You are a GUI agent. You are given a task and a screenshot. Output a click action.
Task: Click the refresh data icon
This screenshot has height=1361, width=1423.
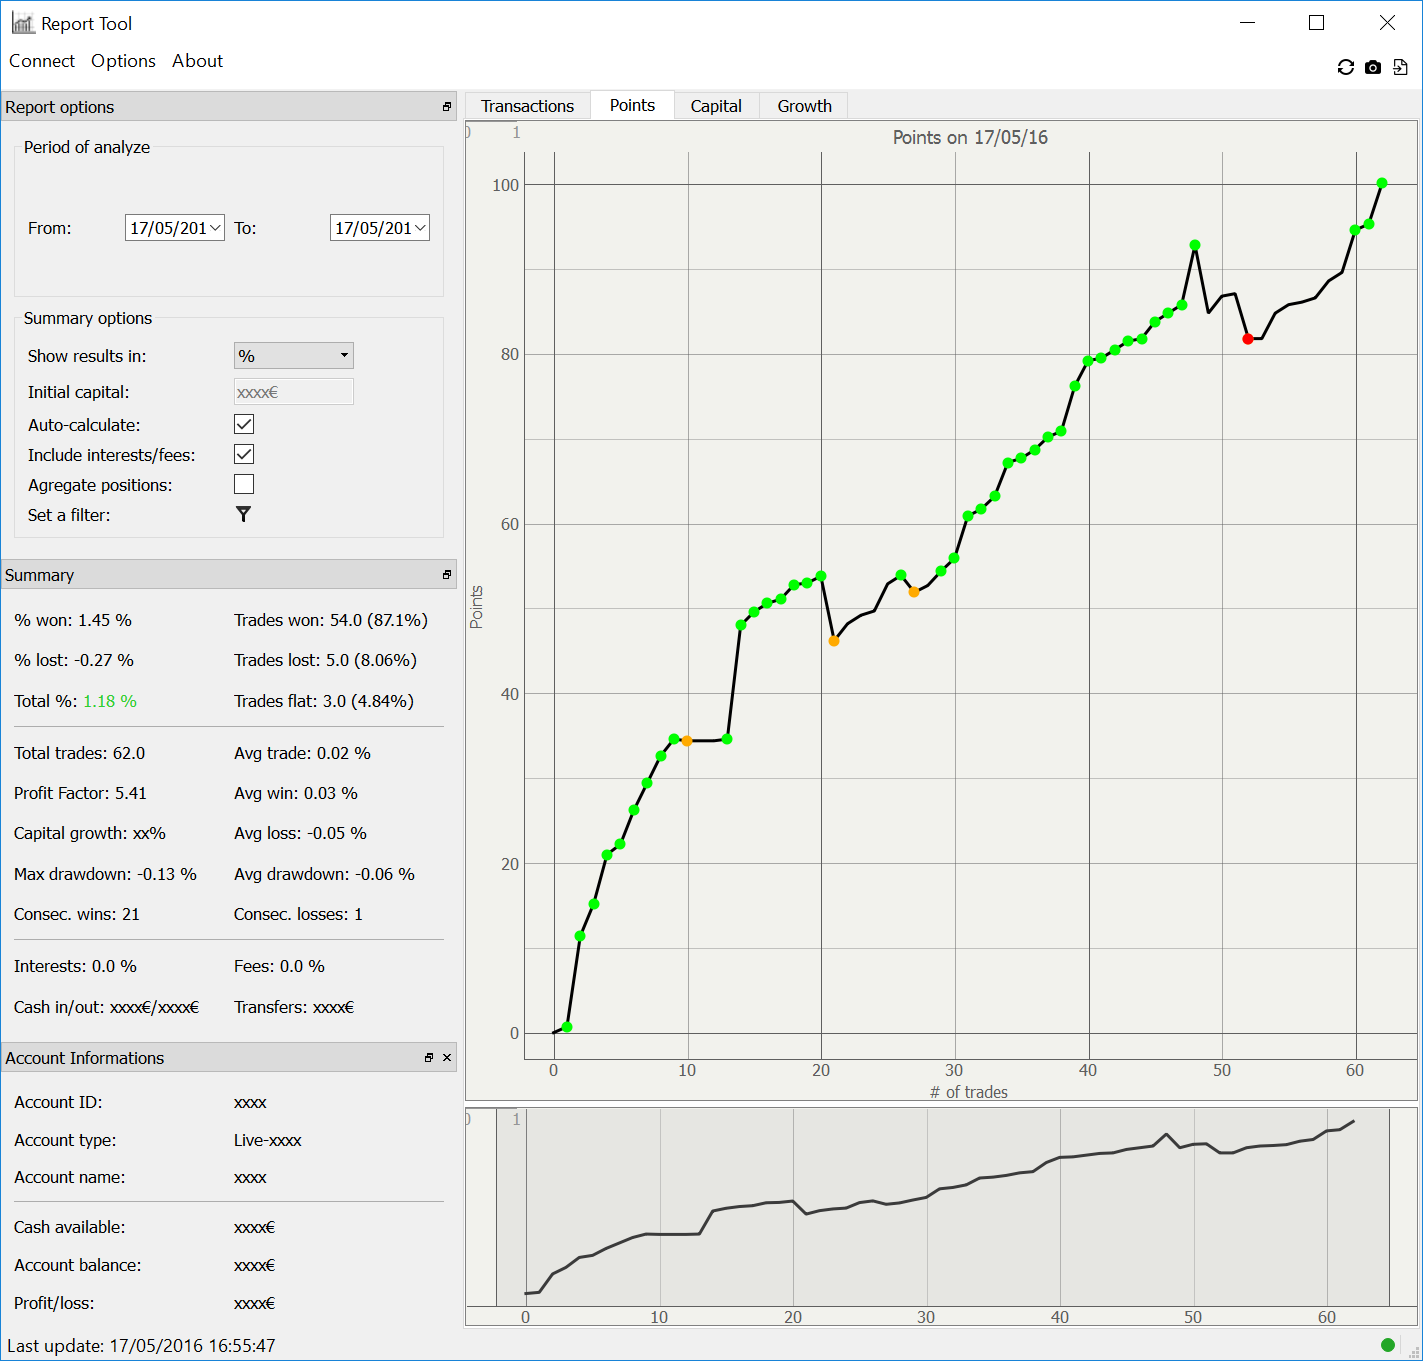pyautogui.click(x=1346, y=67)
